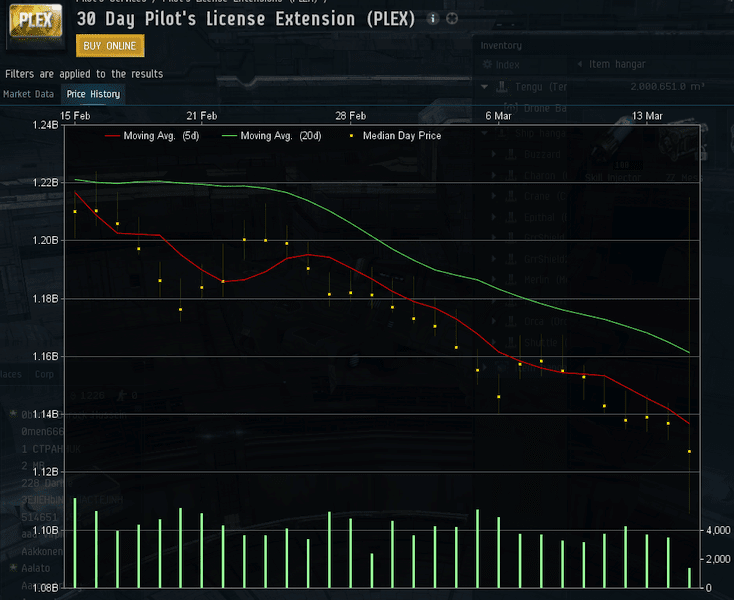Expand Orca in background Inventory ship hangar
Image resolution: width=734 pixels, height=600 pixels.
(x=493, y=322)
